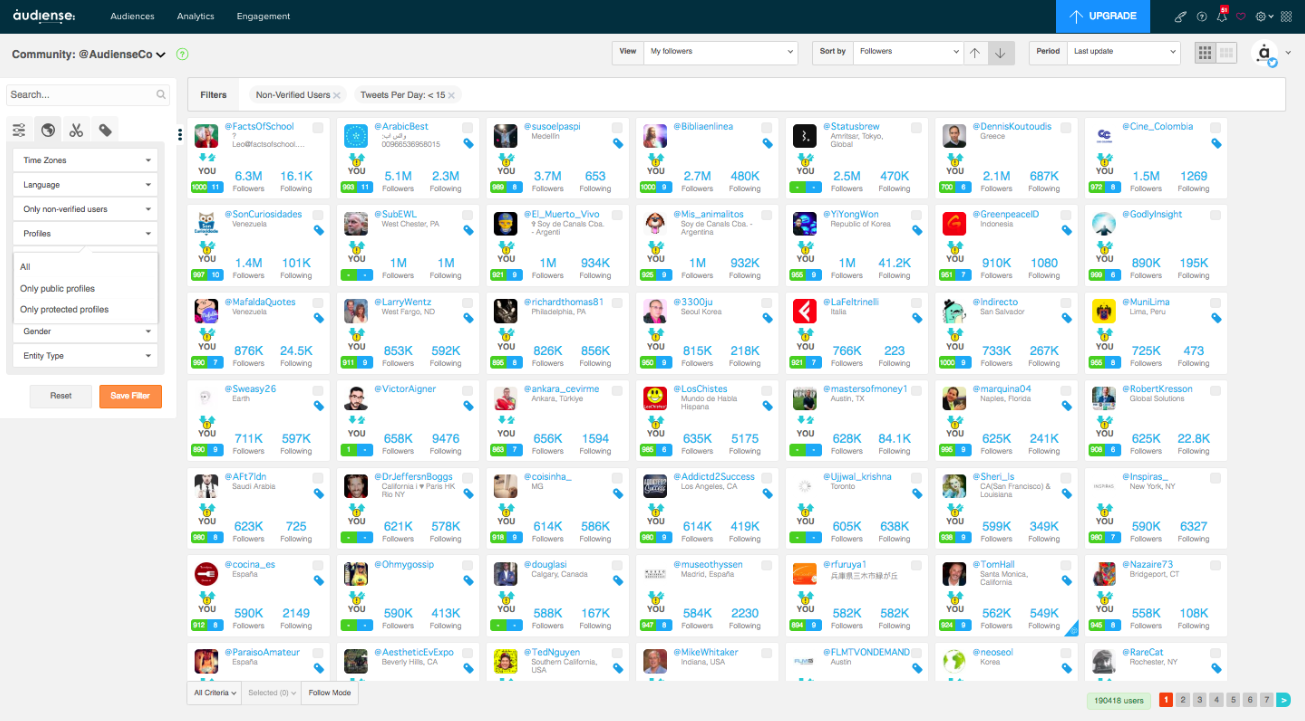Expand the Language dropdown

85,185
